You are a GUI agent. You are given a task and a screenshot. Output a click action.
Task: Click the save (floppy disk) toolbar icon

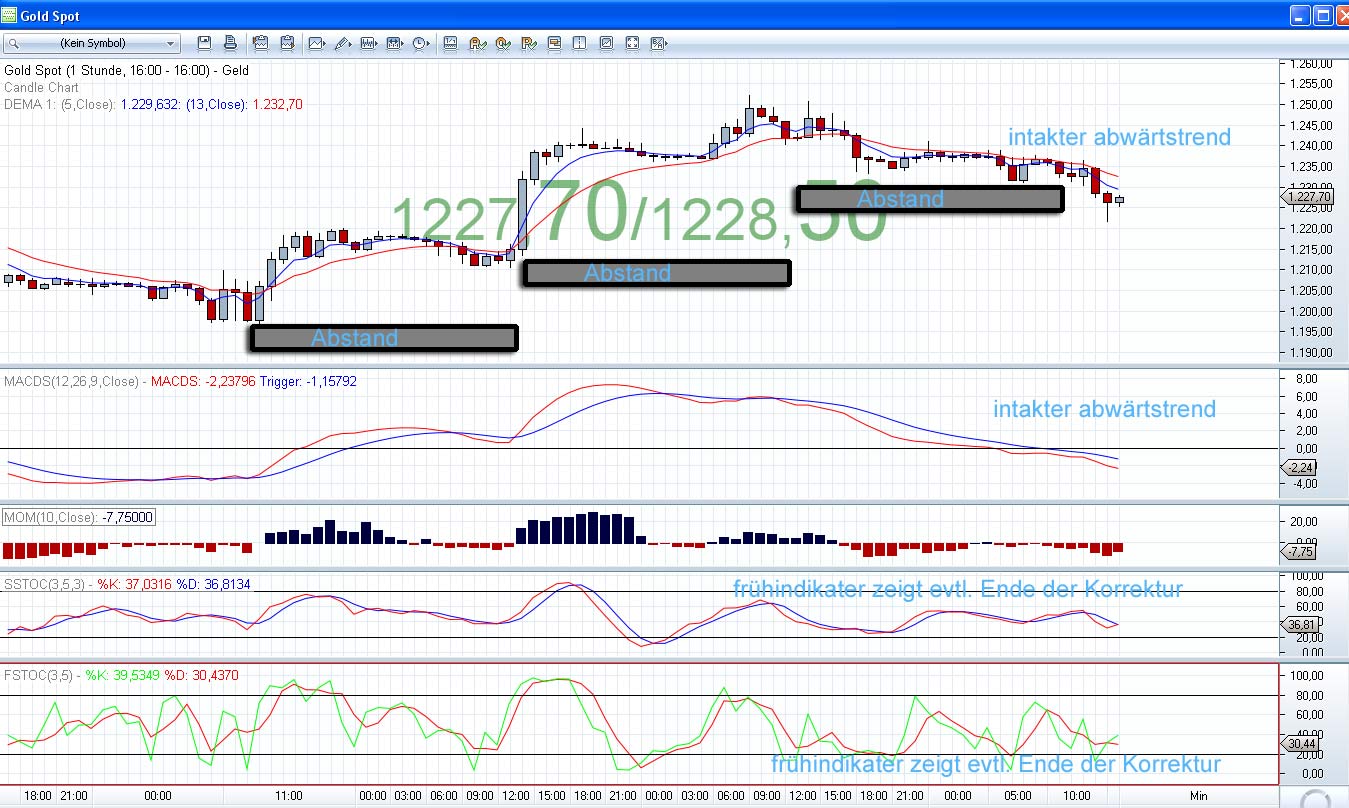[205, 43]
